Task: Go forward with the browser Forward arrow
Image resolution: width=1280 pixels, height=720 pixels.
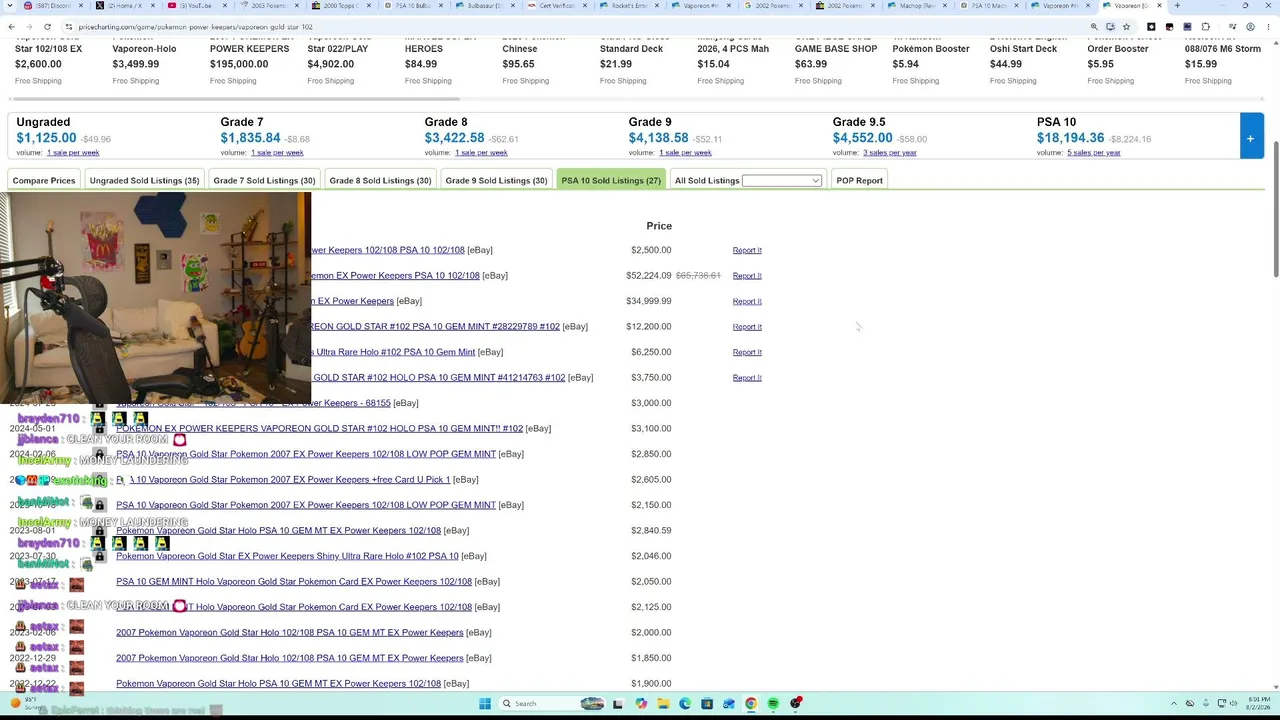Action: click(x=29, y=27)
